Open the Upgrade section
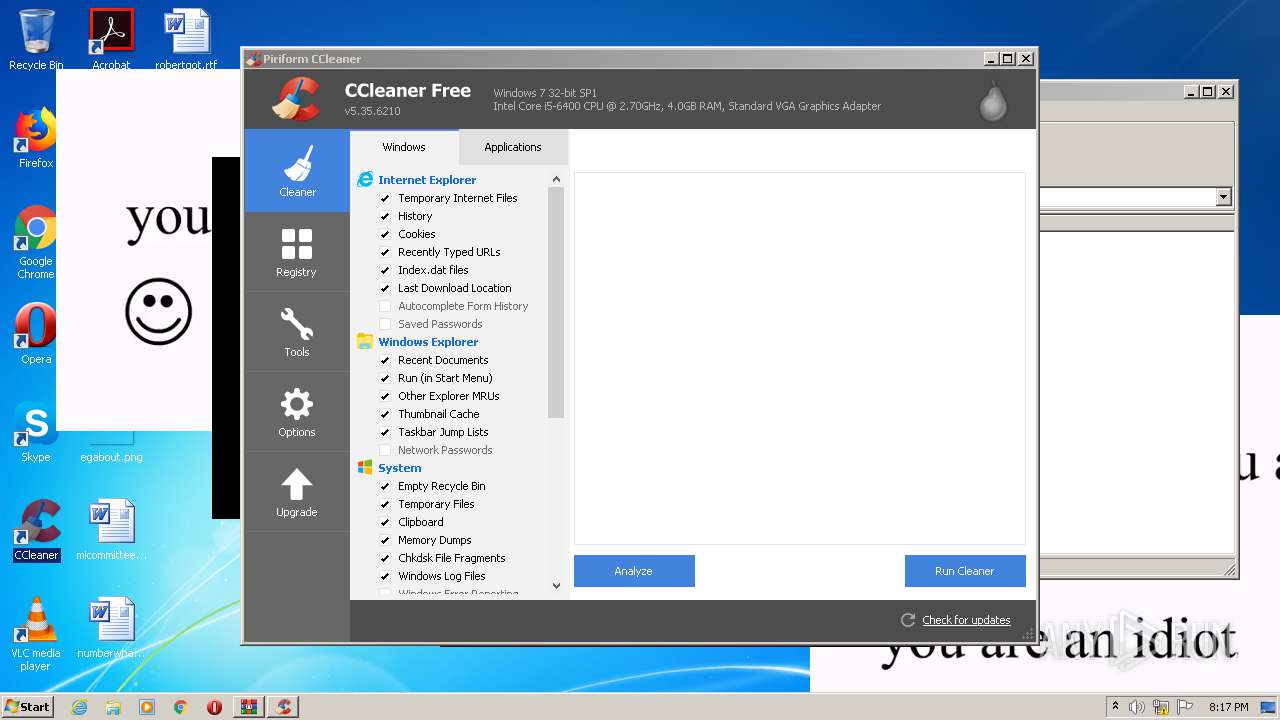The height and width of the screenshot is (720, 1280). [297, 491]
